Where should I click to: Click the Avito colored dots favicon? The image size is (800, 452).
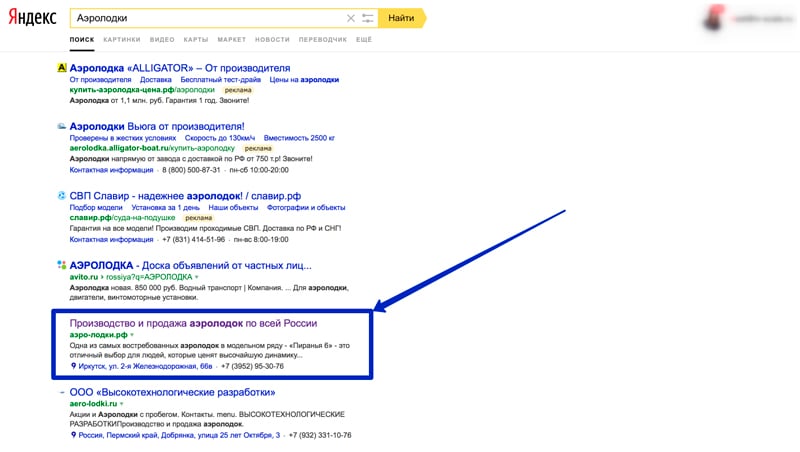coord(62,267)
